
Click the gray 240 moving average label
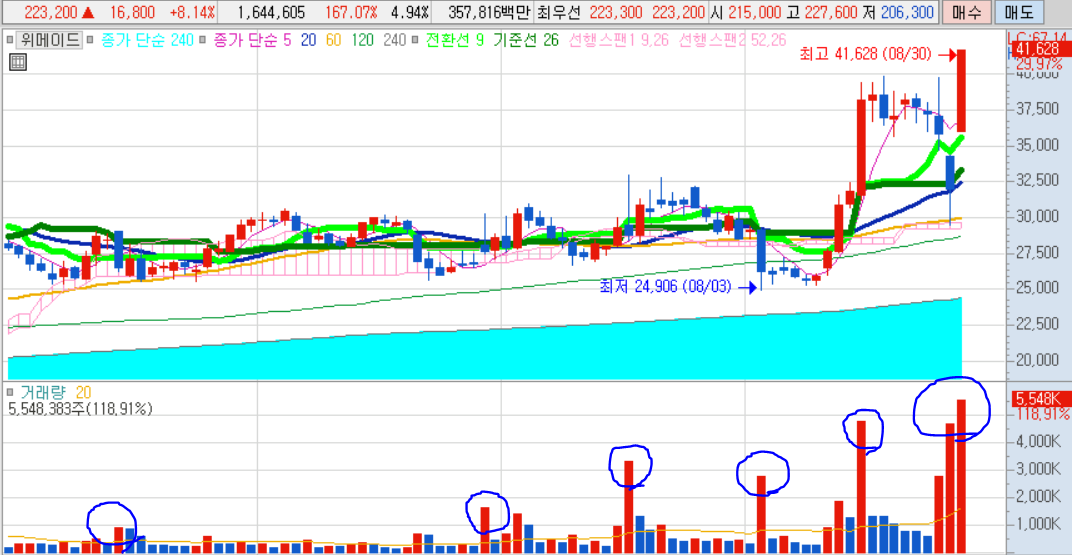coord(394,41)
